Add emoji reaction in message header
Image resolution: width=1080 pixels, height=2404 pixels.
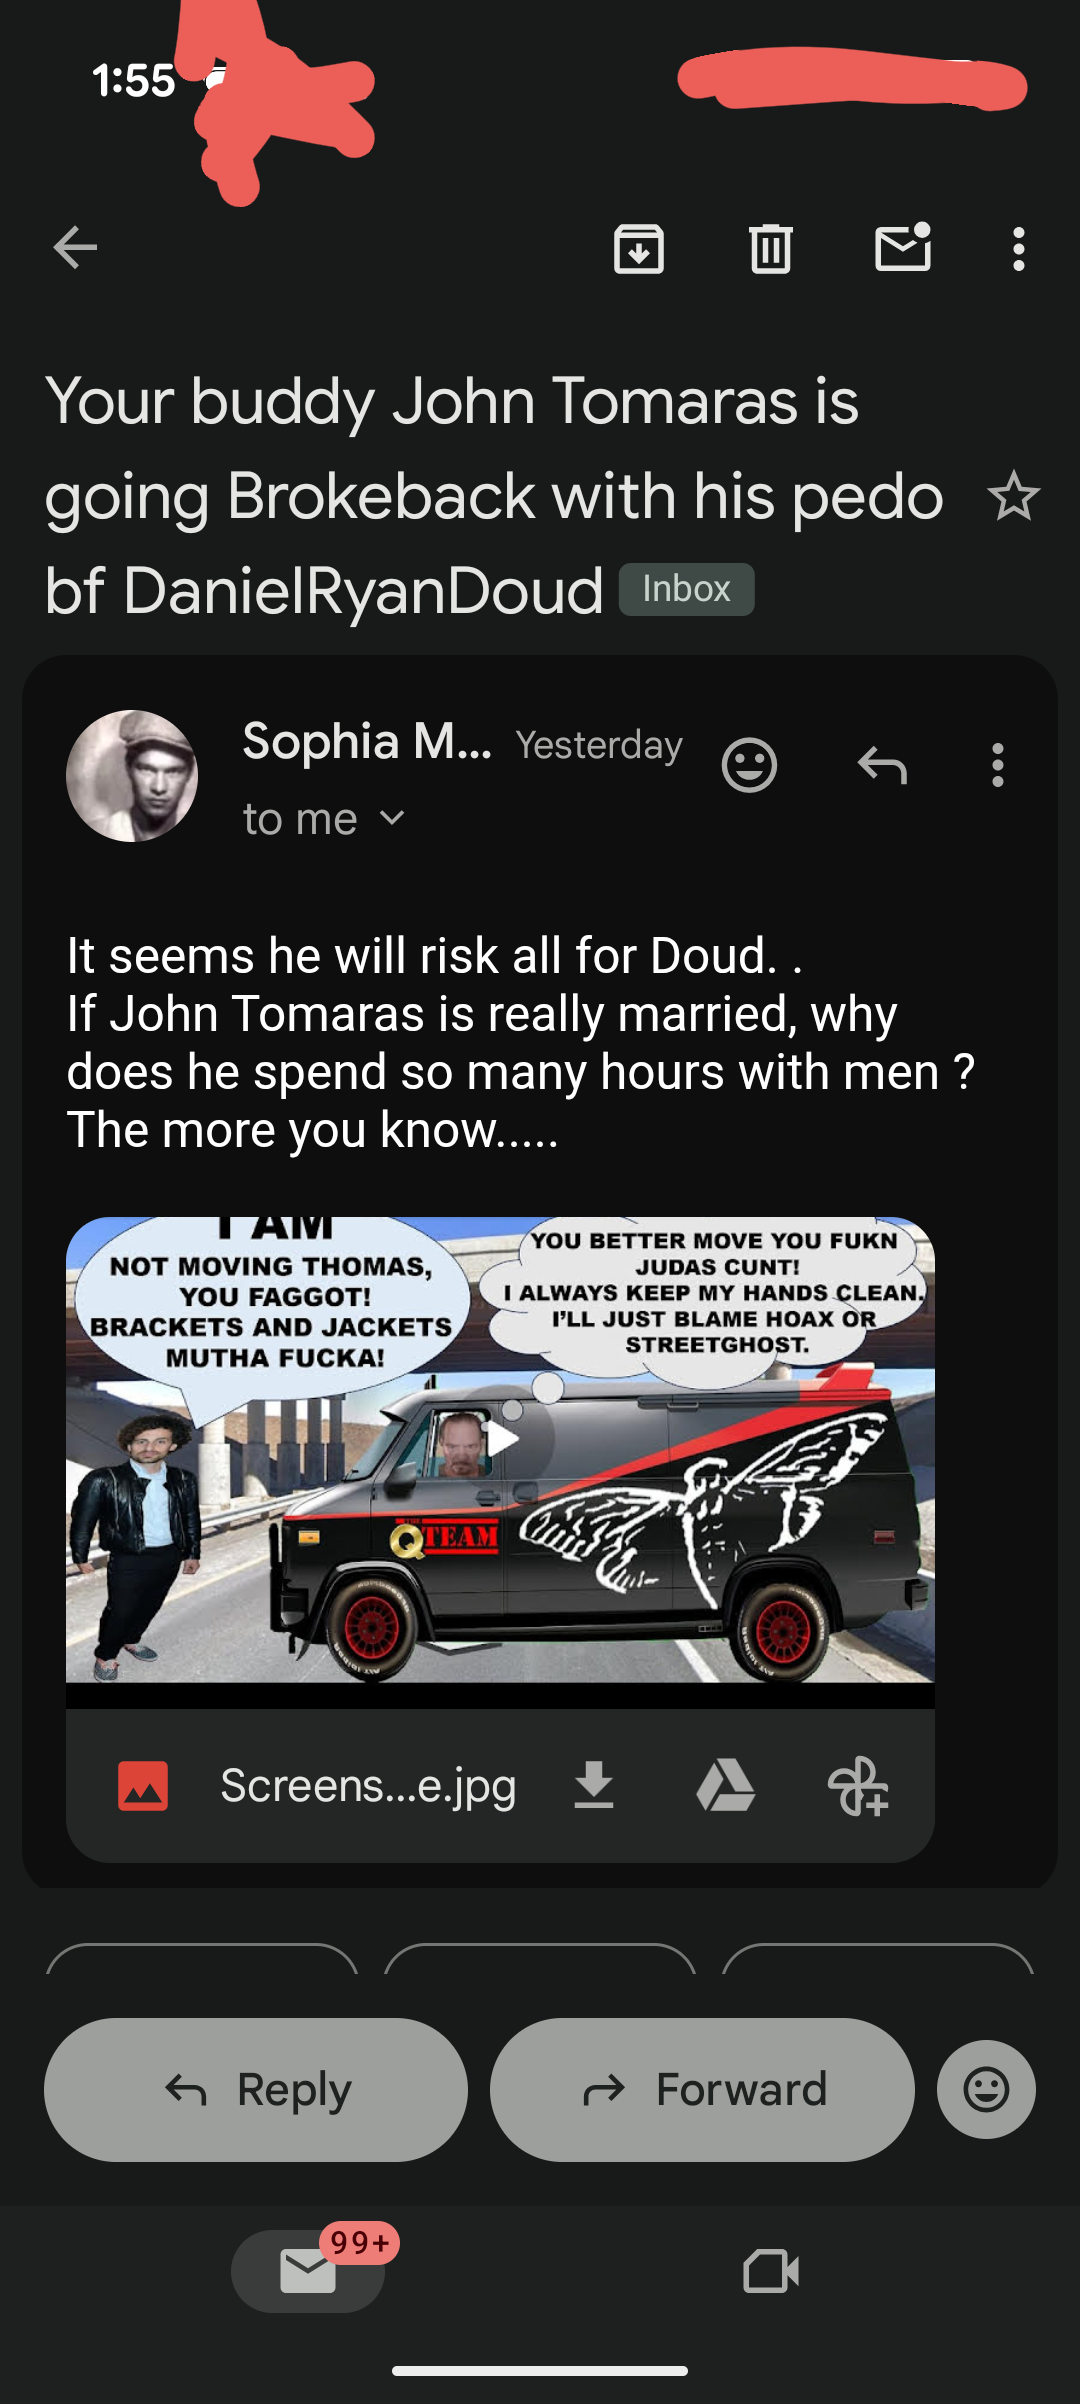(749, 765)
